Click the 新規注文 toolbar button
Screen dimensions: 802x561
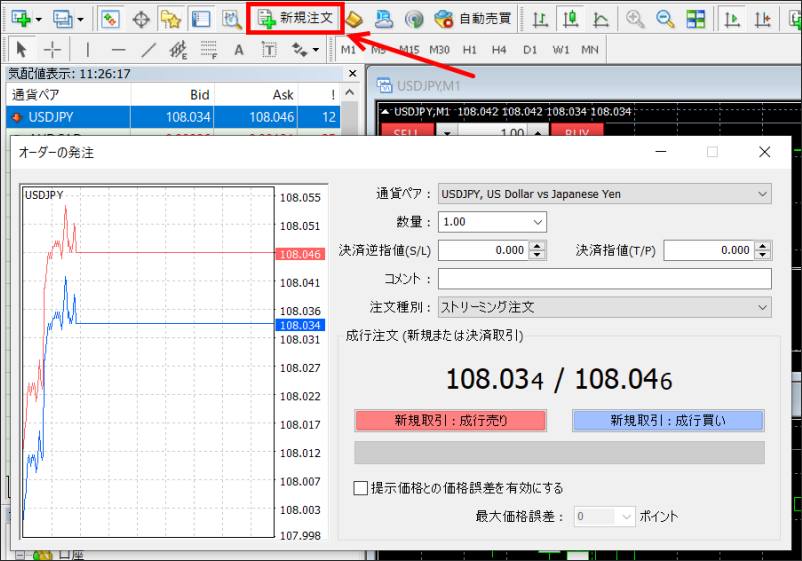(x=295, y=18)
